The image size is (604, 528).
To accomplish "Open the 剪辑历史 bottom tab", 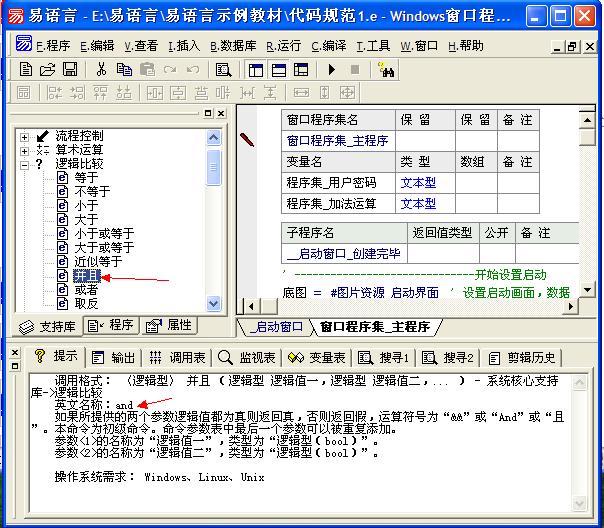I will point(522,358).
